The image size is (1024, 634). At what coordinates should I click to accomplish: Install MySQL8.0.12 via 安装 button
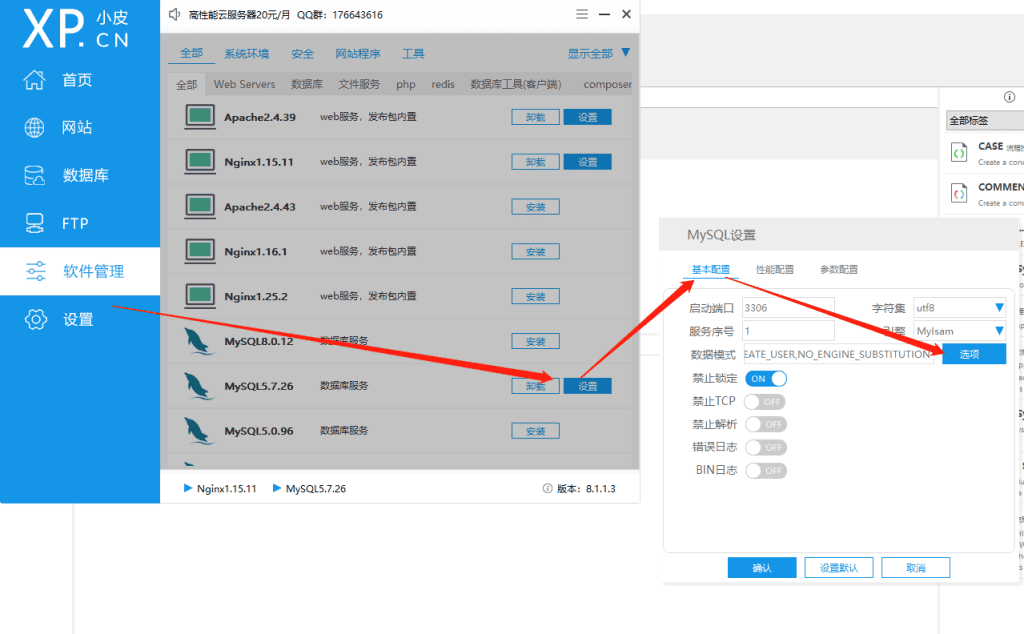(x=536, y=341)
